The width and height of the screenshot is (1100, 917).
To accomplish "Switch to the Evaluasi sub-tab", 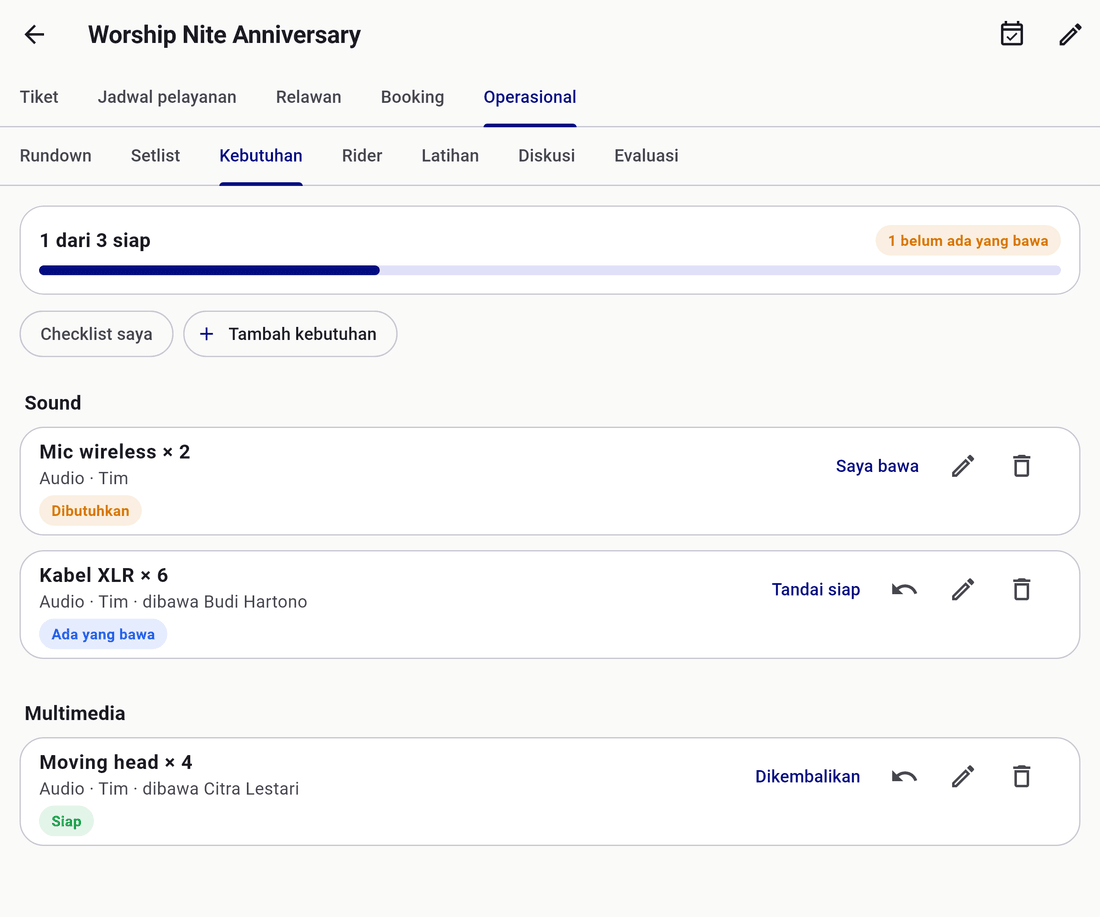I will (x=646, y=156).
